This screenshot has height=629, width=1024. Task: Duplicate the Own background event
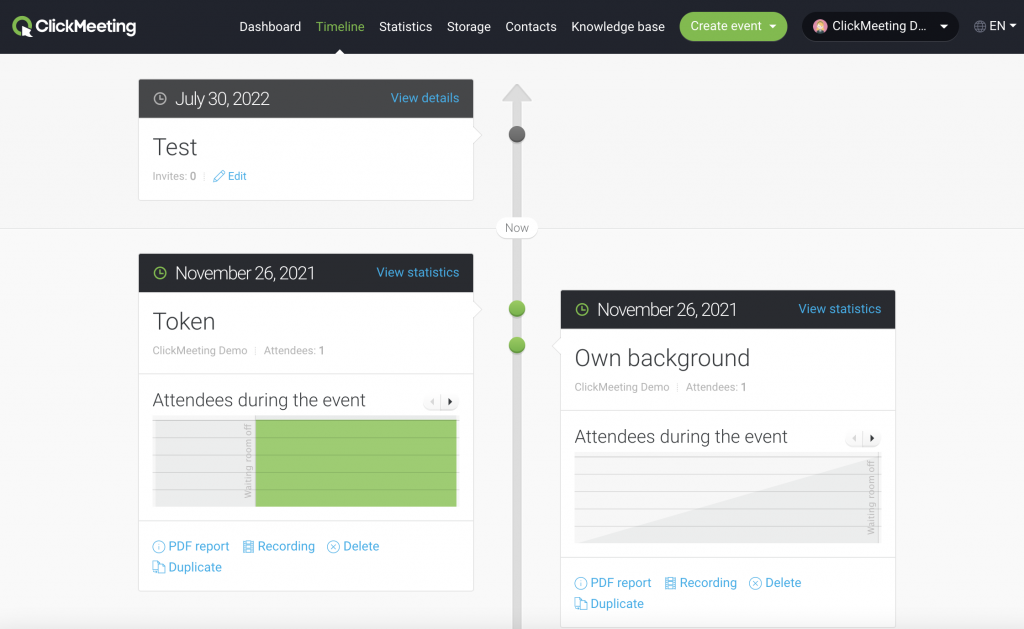[x=616, y=604]
